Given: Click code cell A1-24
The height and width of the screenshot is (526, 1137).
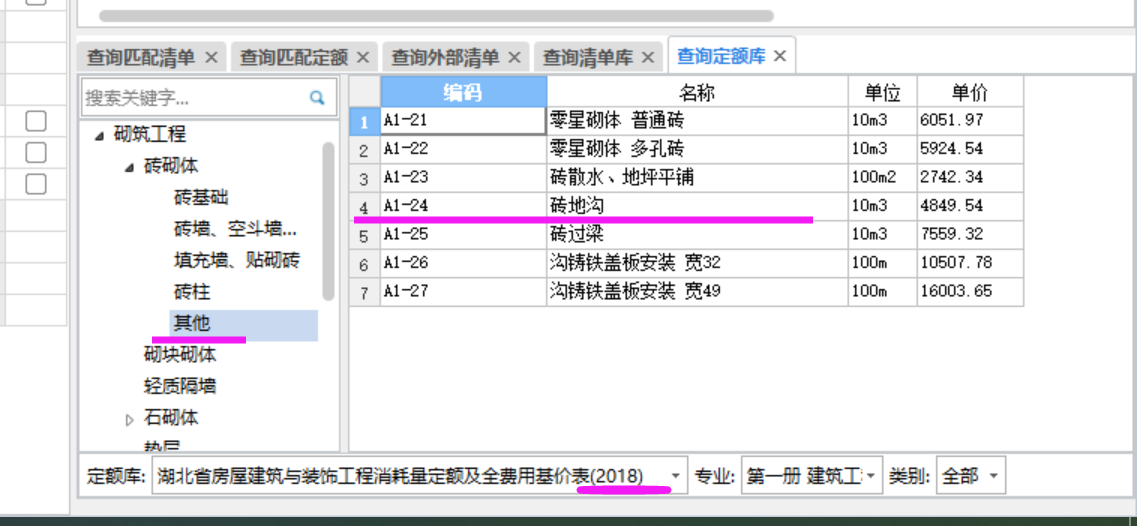Looking at the screenshot, I should coord(463,207).
